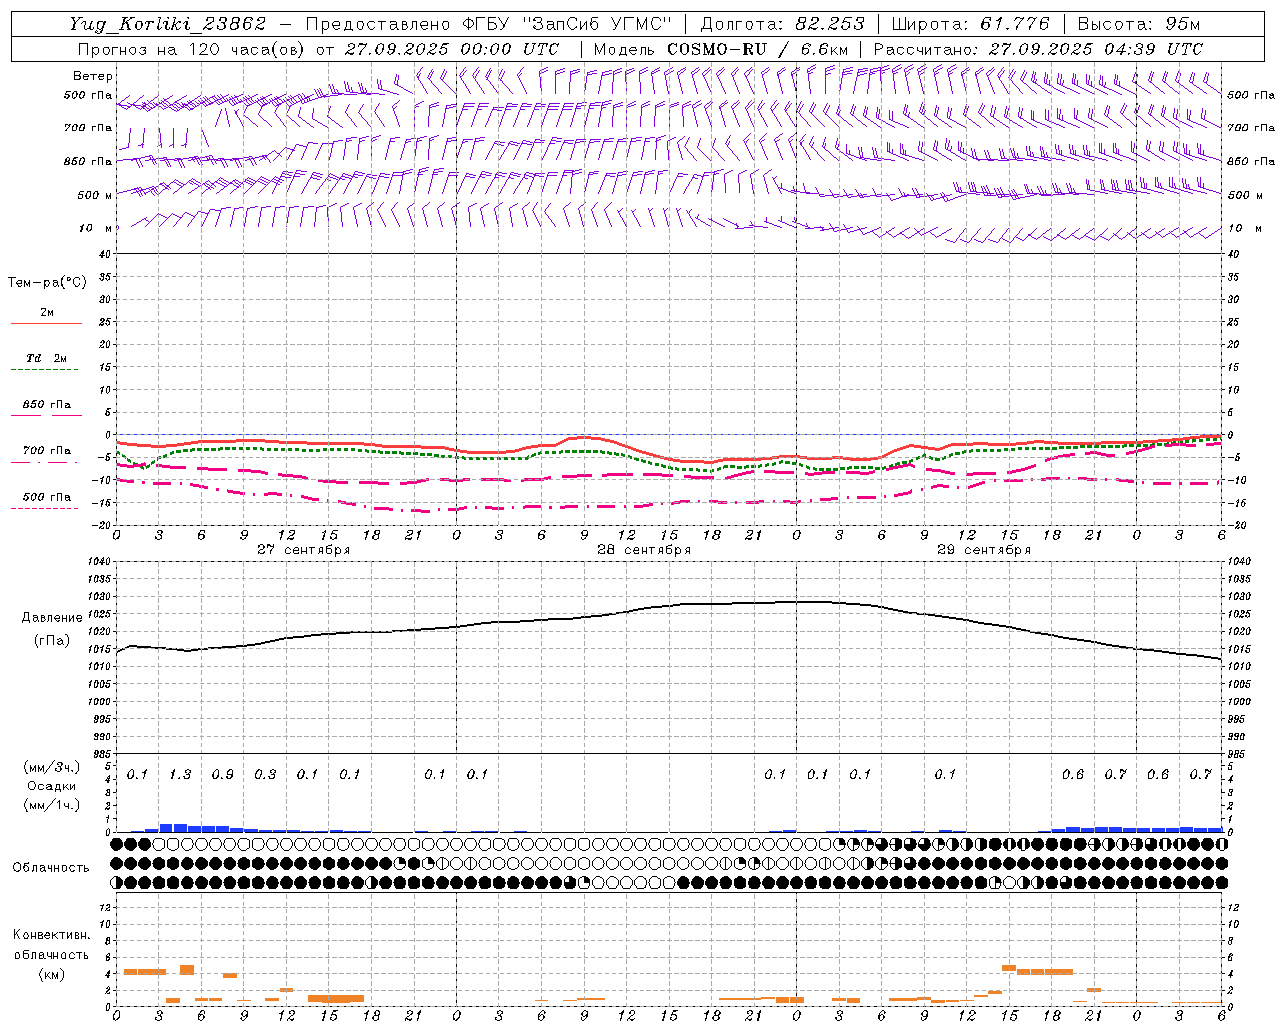
Task: Click the Ветер panel label
Action: pos(93,76)
